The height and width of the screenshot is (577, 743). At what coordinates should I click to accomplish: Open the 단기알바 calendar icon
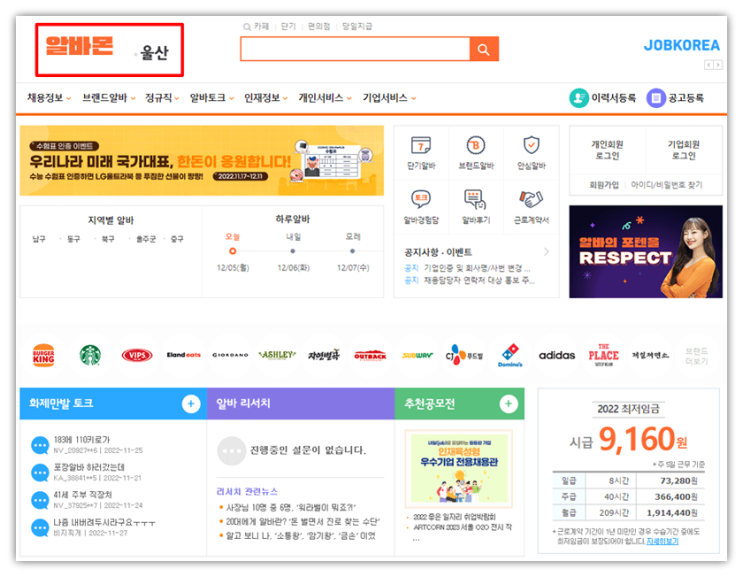[421, 145]
